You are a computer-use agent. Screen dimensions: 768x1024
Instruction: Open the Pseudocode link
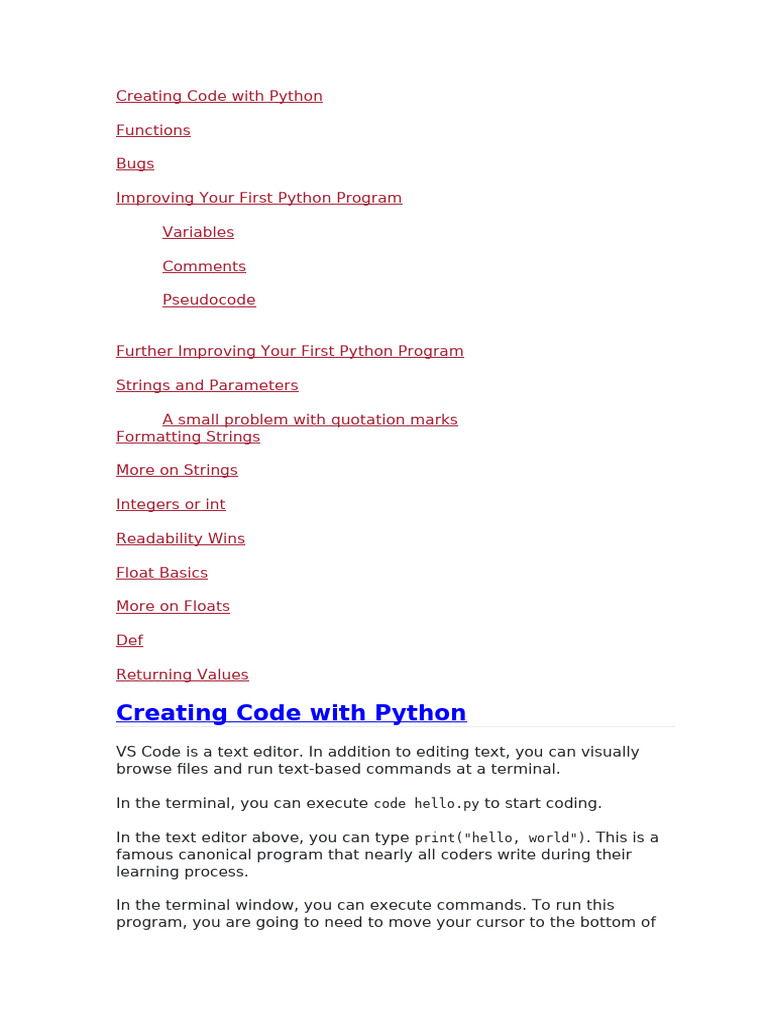(x=209, y=300)
